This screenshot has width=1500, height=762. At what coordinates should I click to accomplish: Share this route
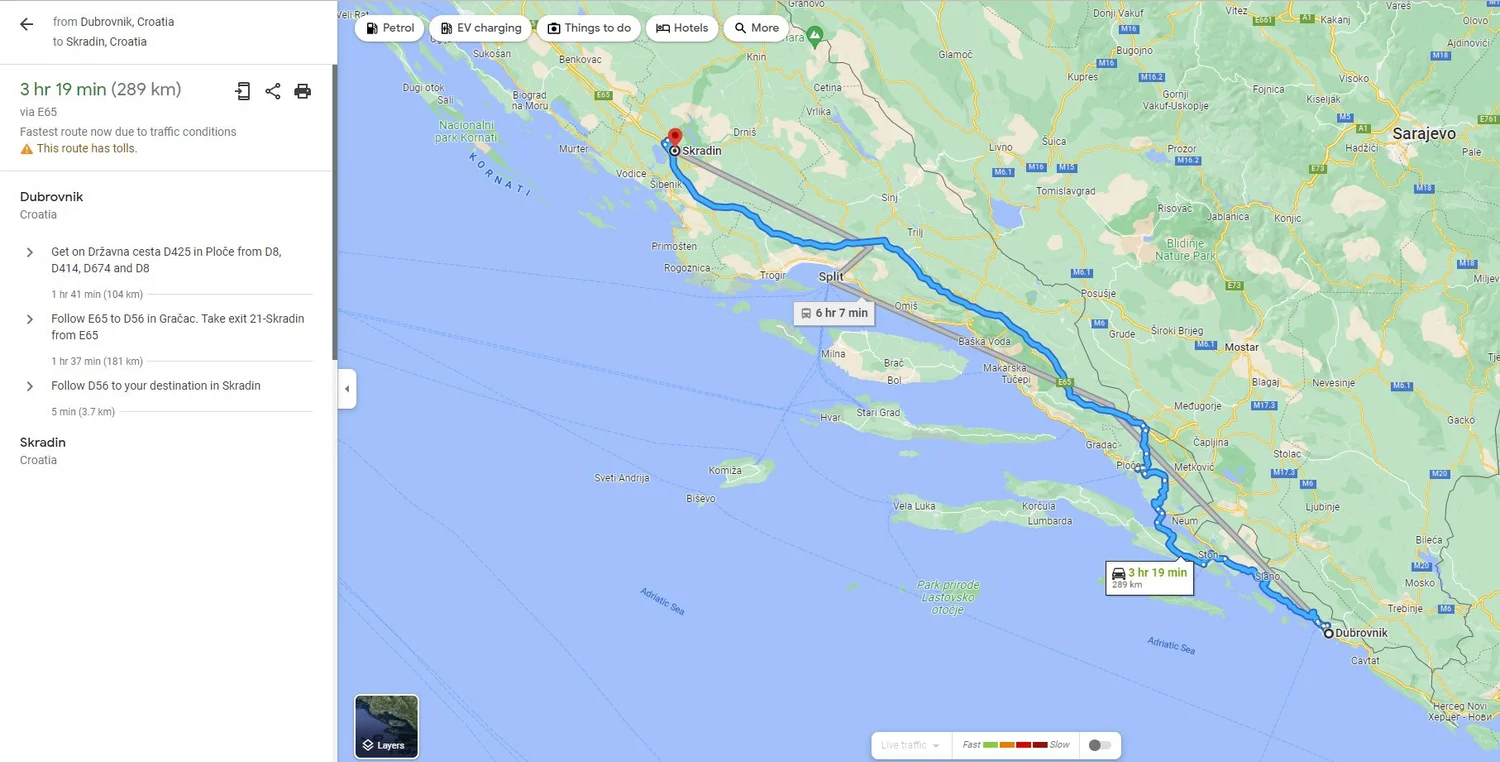point(273,91)
